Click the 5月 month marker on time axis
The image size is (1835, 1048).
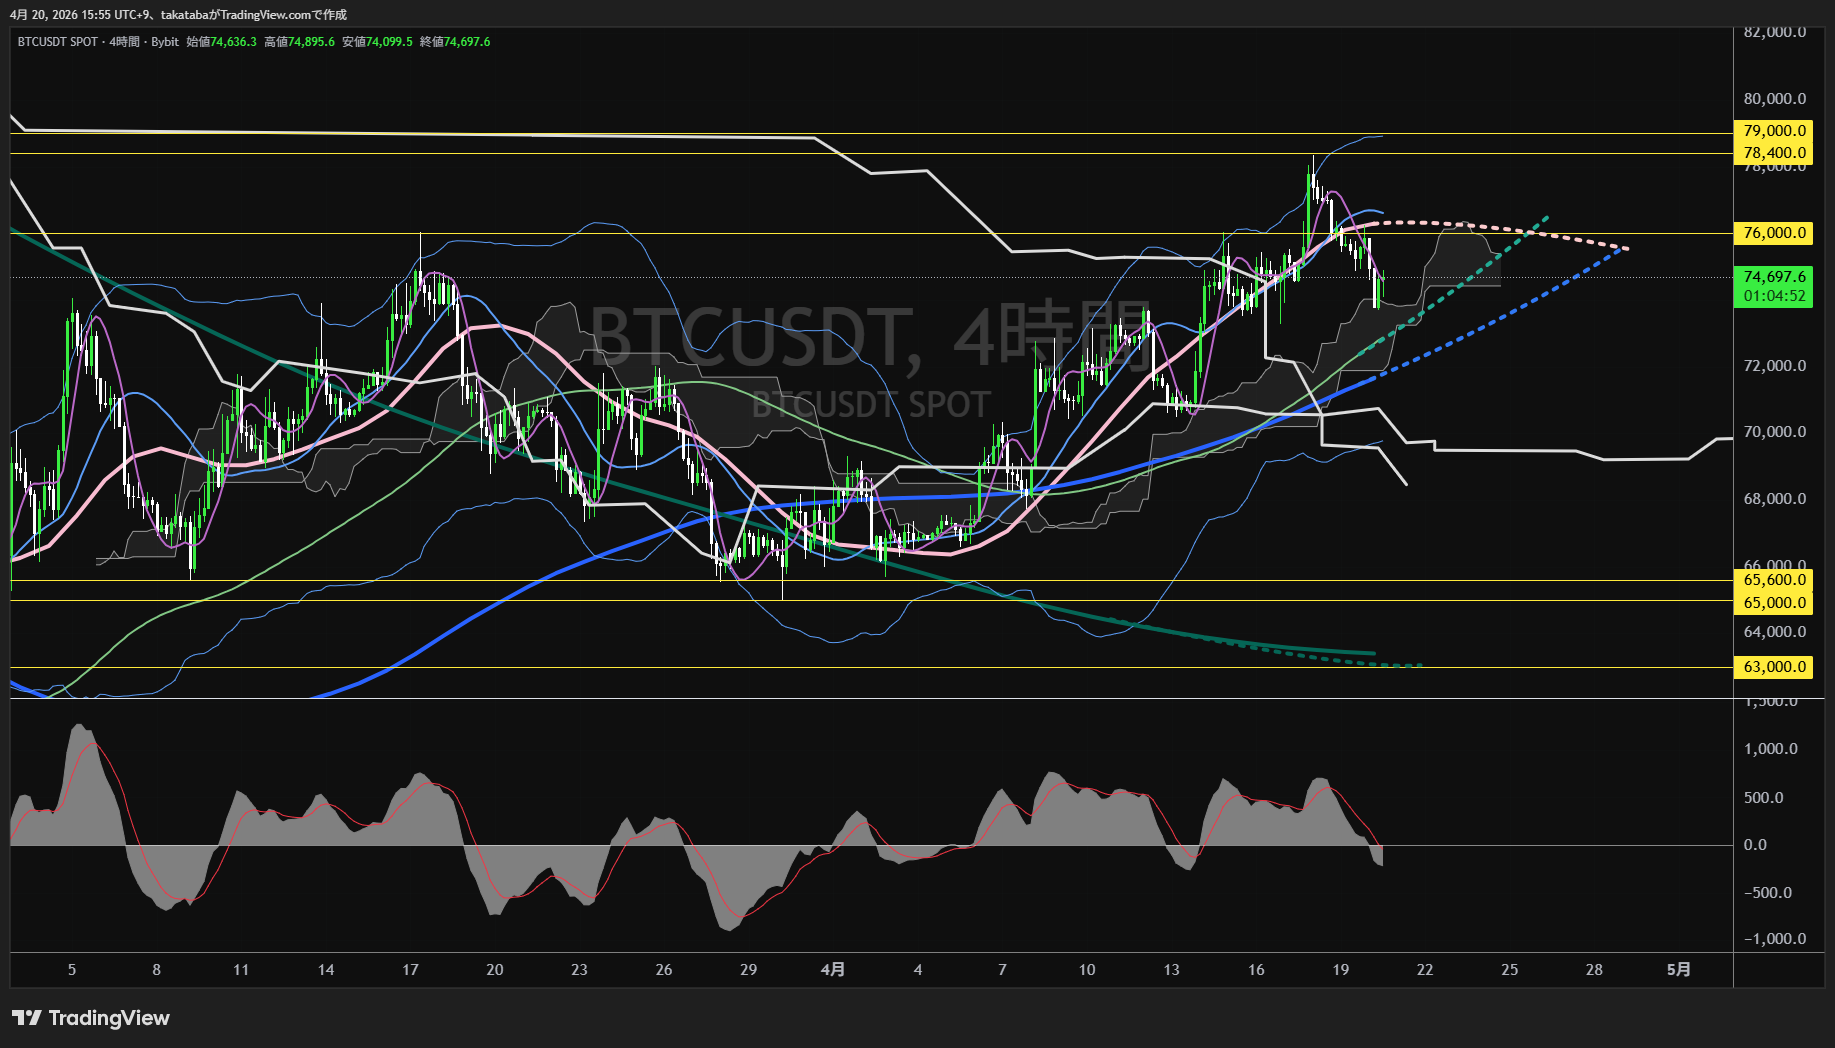(1679, 969)
